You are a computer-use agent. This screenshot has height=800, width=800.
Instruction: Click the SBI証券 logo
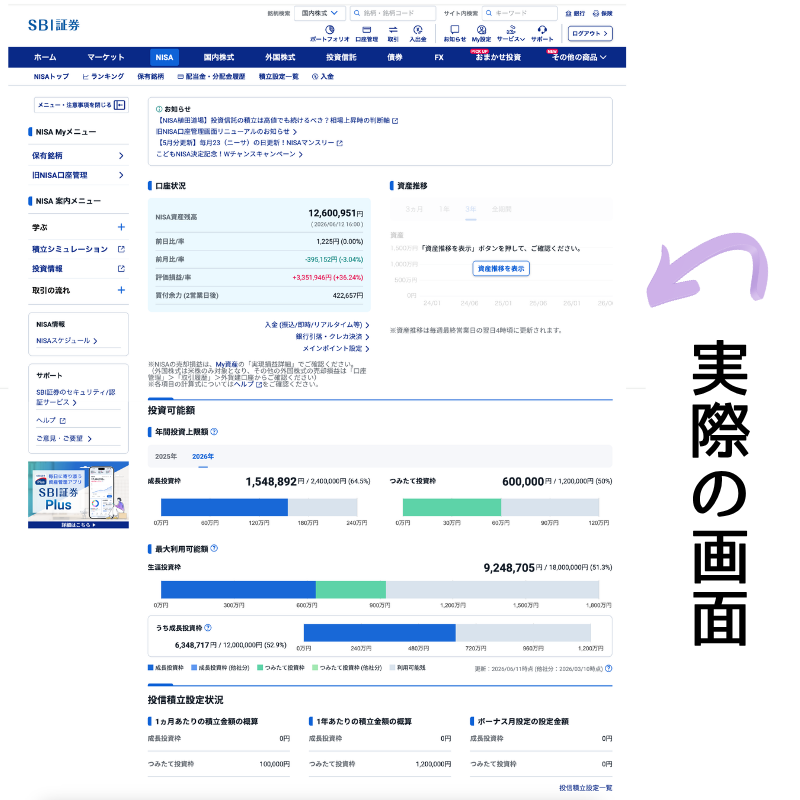pyautogui.click(x=54, y=25)
